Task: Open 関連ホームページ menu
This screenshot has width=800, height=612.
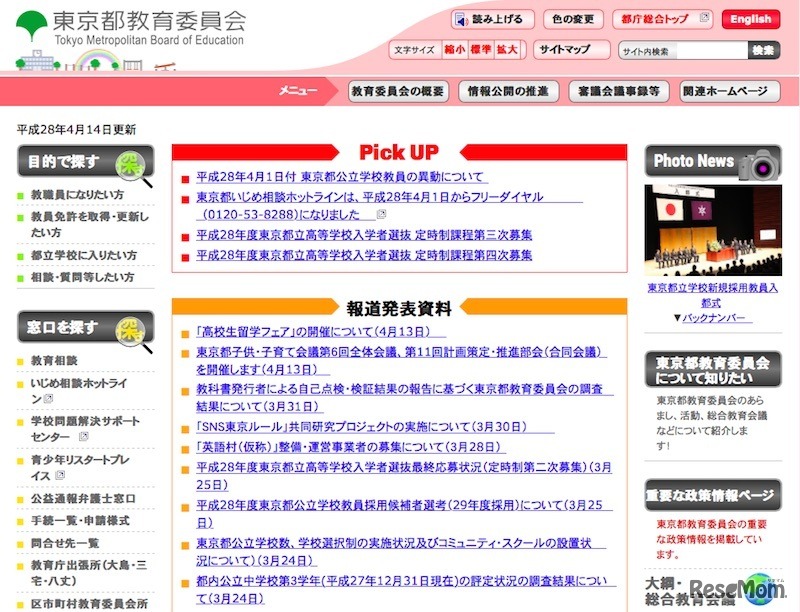Action: tap(730, 92)
